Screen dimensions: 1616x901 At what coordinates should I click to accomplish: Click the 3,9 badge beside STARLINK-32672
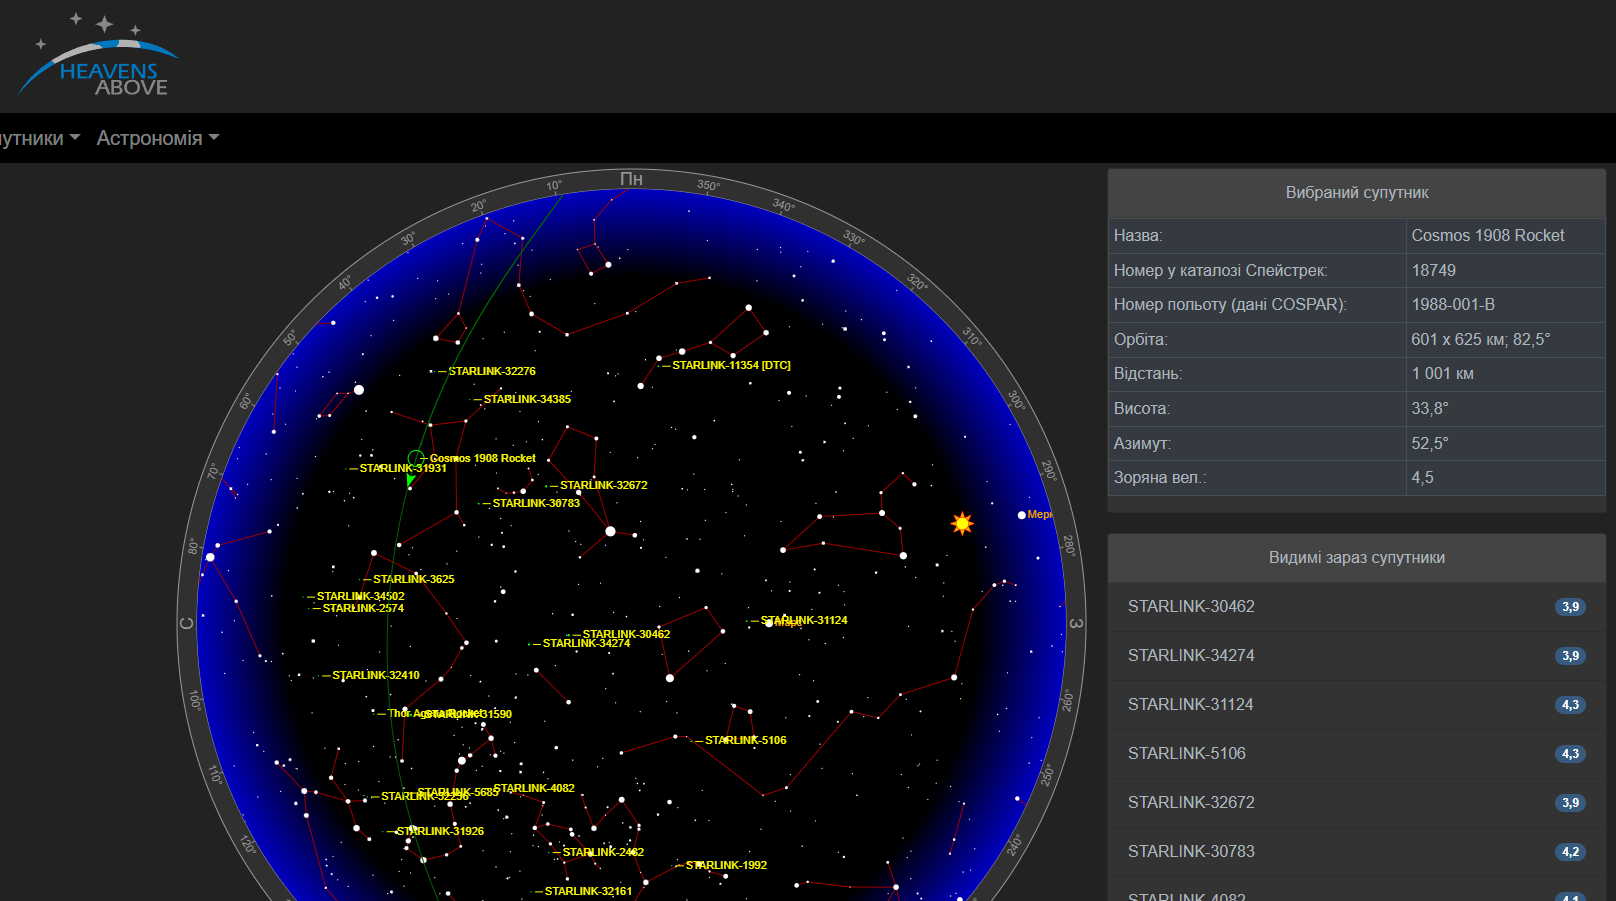(x=1570, y=803)
